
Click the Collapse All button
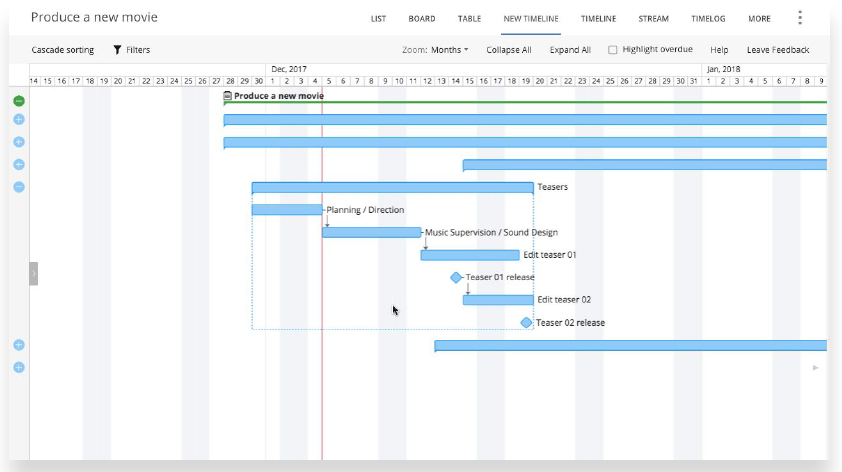tap(509, 50)
